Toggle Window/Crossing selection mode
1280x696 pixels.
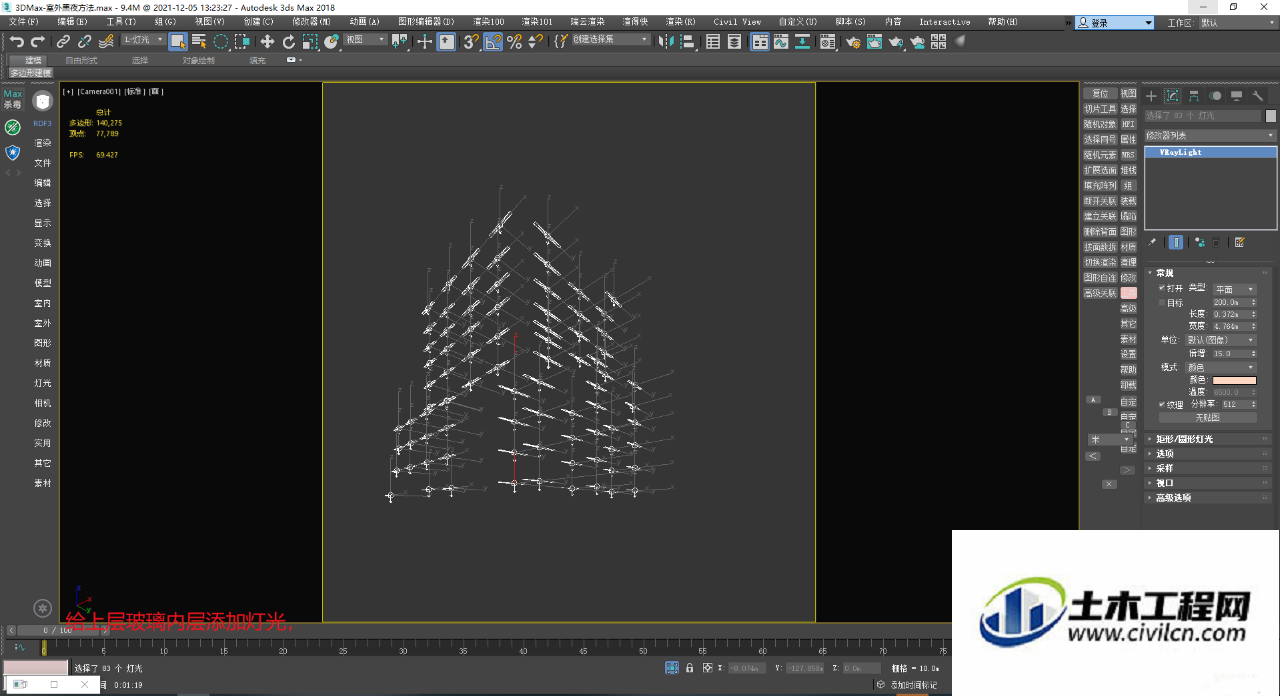[241, 41]
